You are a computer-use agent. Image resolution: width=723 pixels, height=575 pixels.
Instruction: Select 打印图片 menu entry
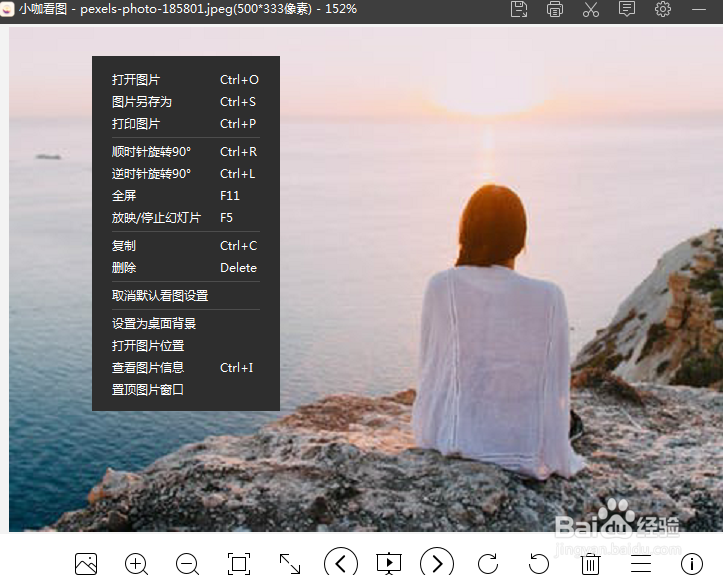[x=186, y=124]
